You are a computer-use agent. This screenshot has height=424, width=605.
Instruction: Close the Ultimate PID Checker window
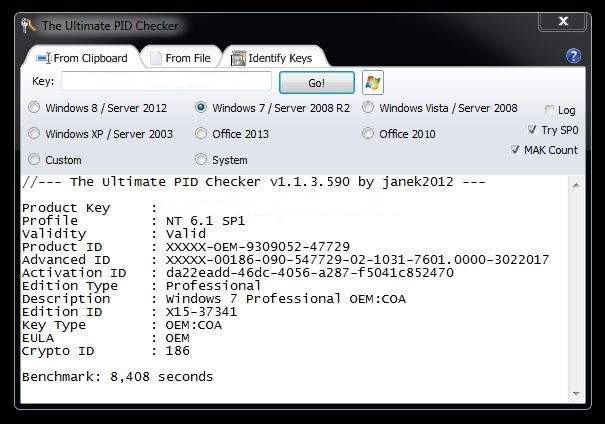563,21
